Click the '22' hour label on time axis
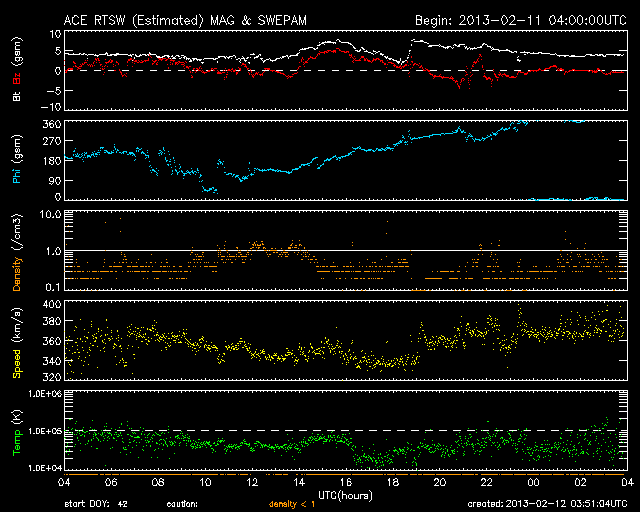Viewport: 640px width, 512px height. 487,483
